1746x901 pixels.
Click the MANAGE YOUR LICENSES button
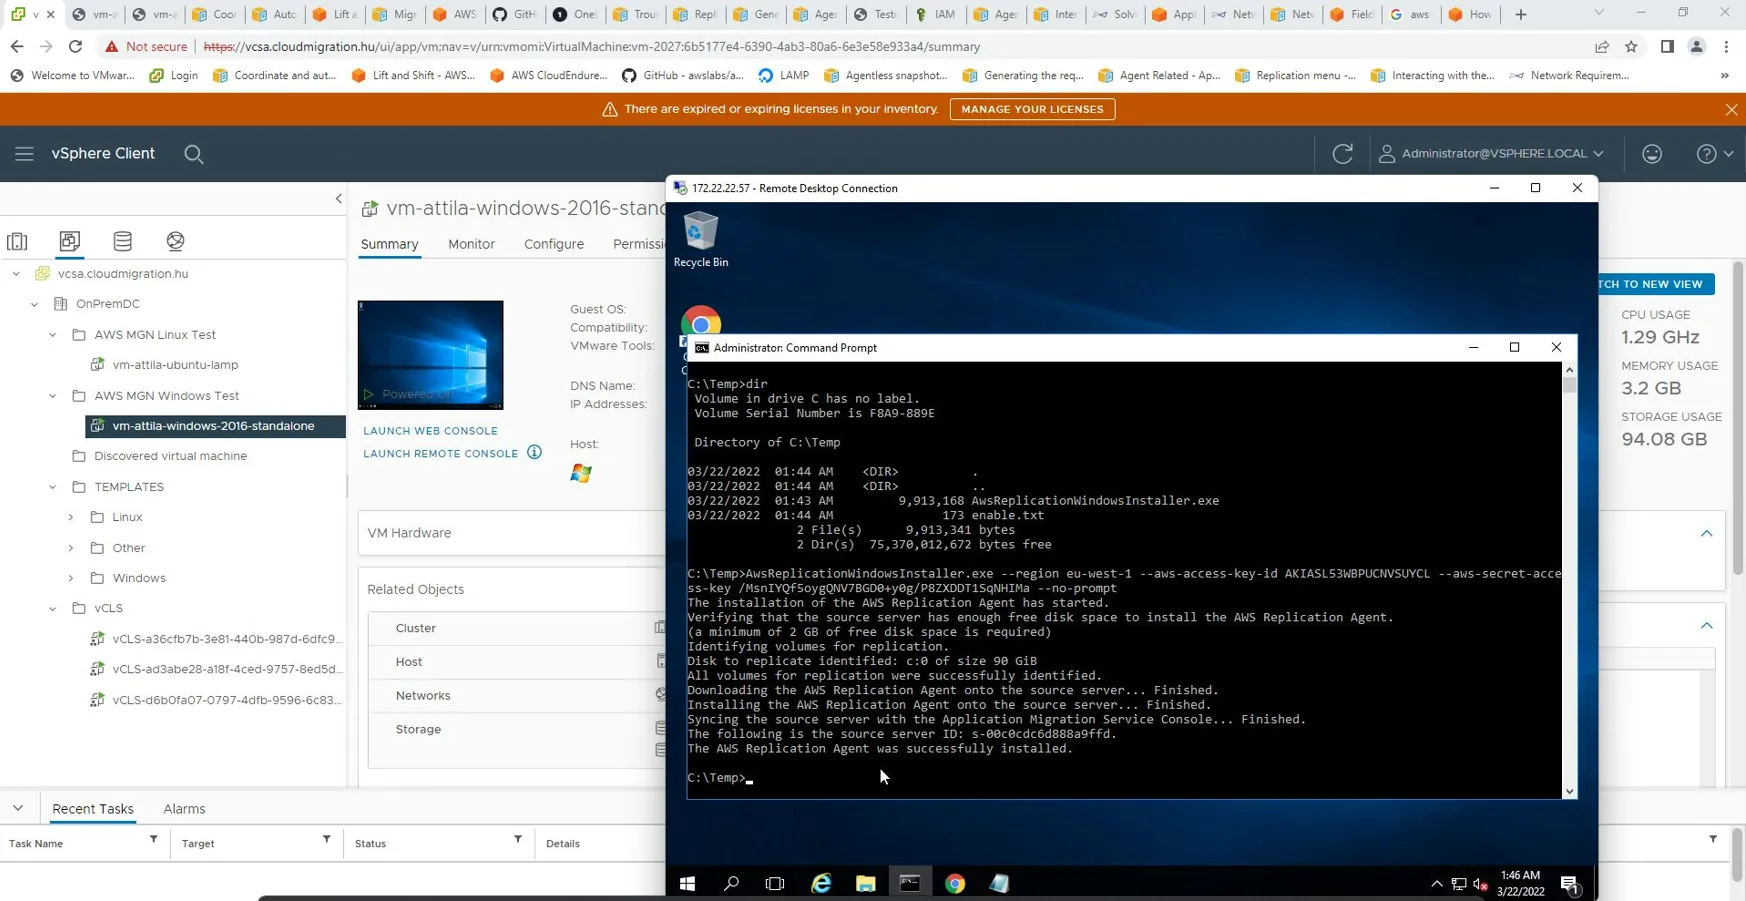tap(1032, 109)
